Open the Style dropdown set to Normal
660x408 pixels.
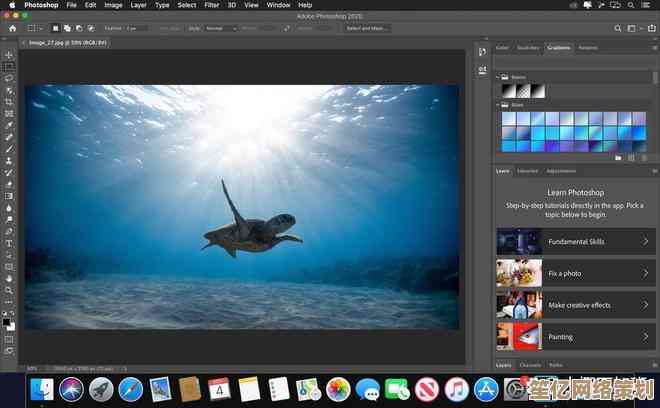coord(218,28)
